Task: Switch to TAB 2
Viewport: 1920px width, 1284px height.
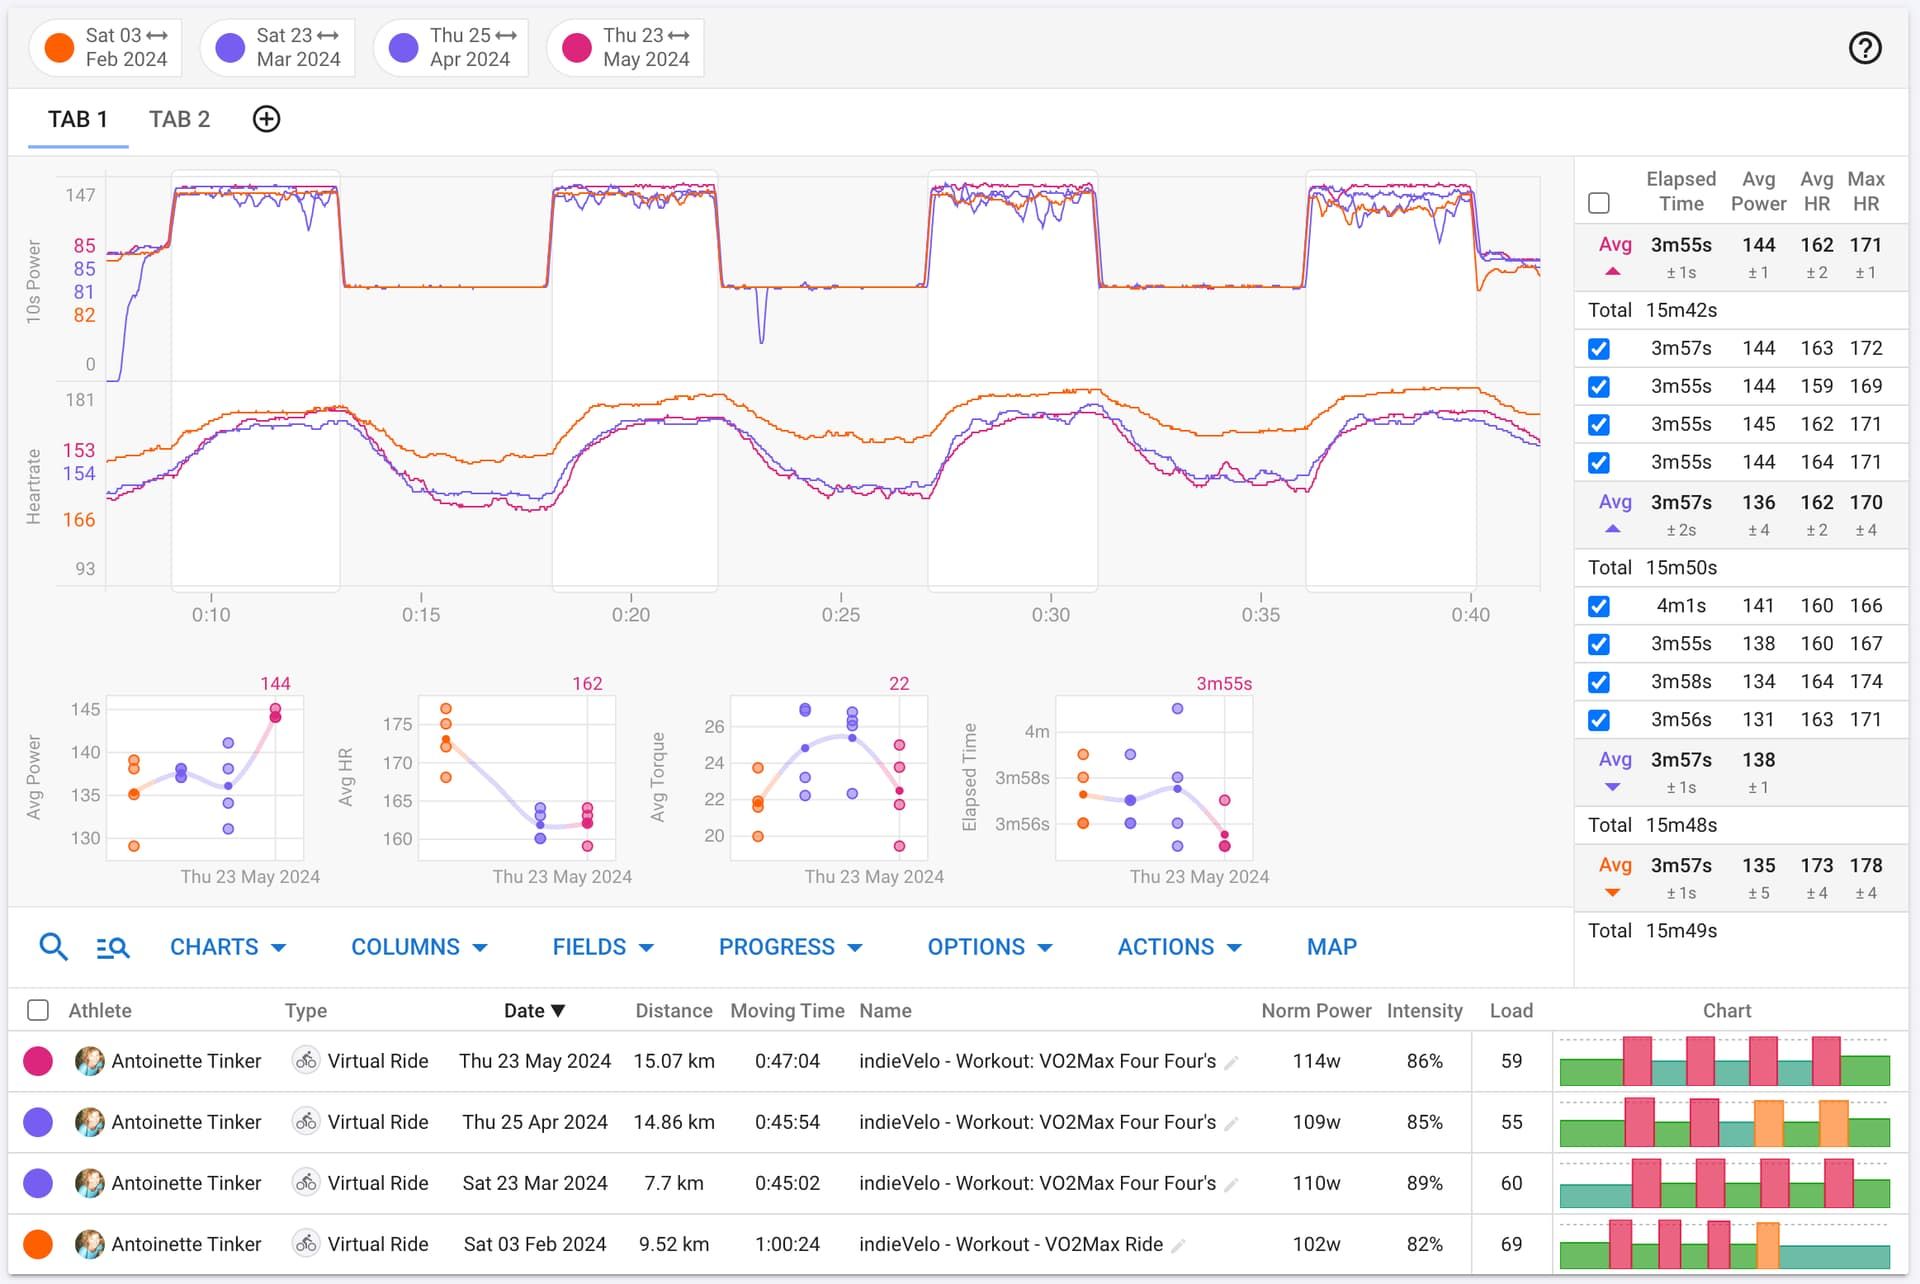Action: click(179, 119)
